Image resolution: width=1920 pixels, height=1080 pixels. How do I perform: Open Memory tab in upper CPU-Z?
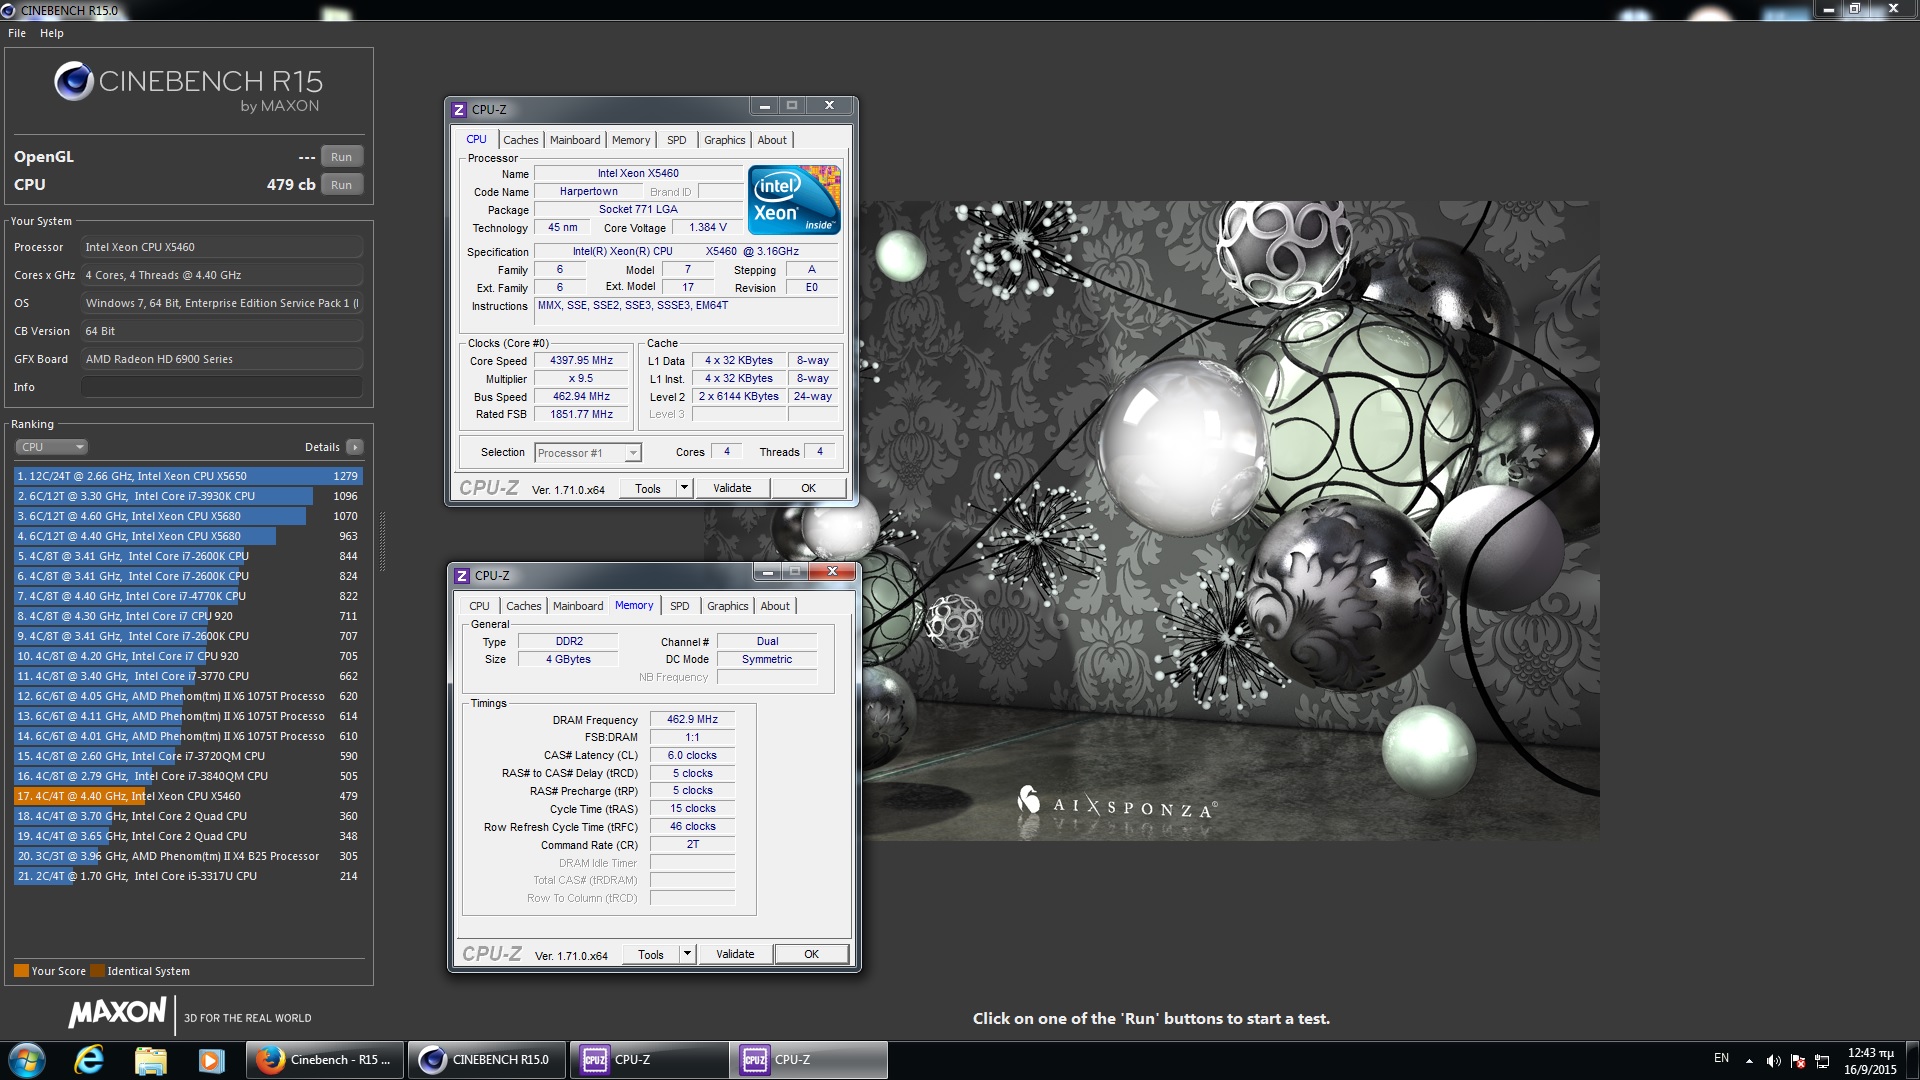click(x=631, y=140)
